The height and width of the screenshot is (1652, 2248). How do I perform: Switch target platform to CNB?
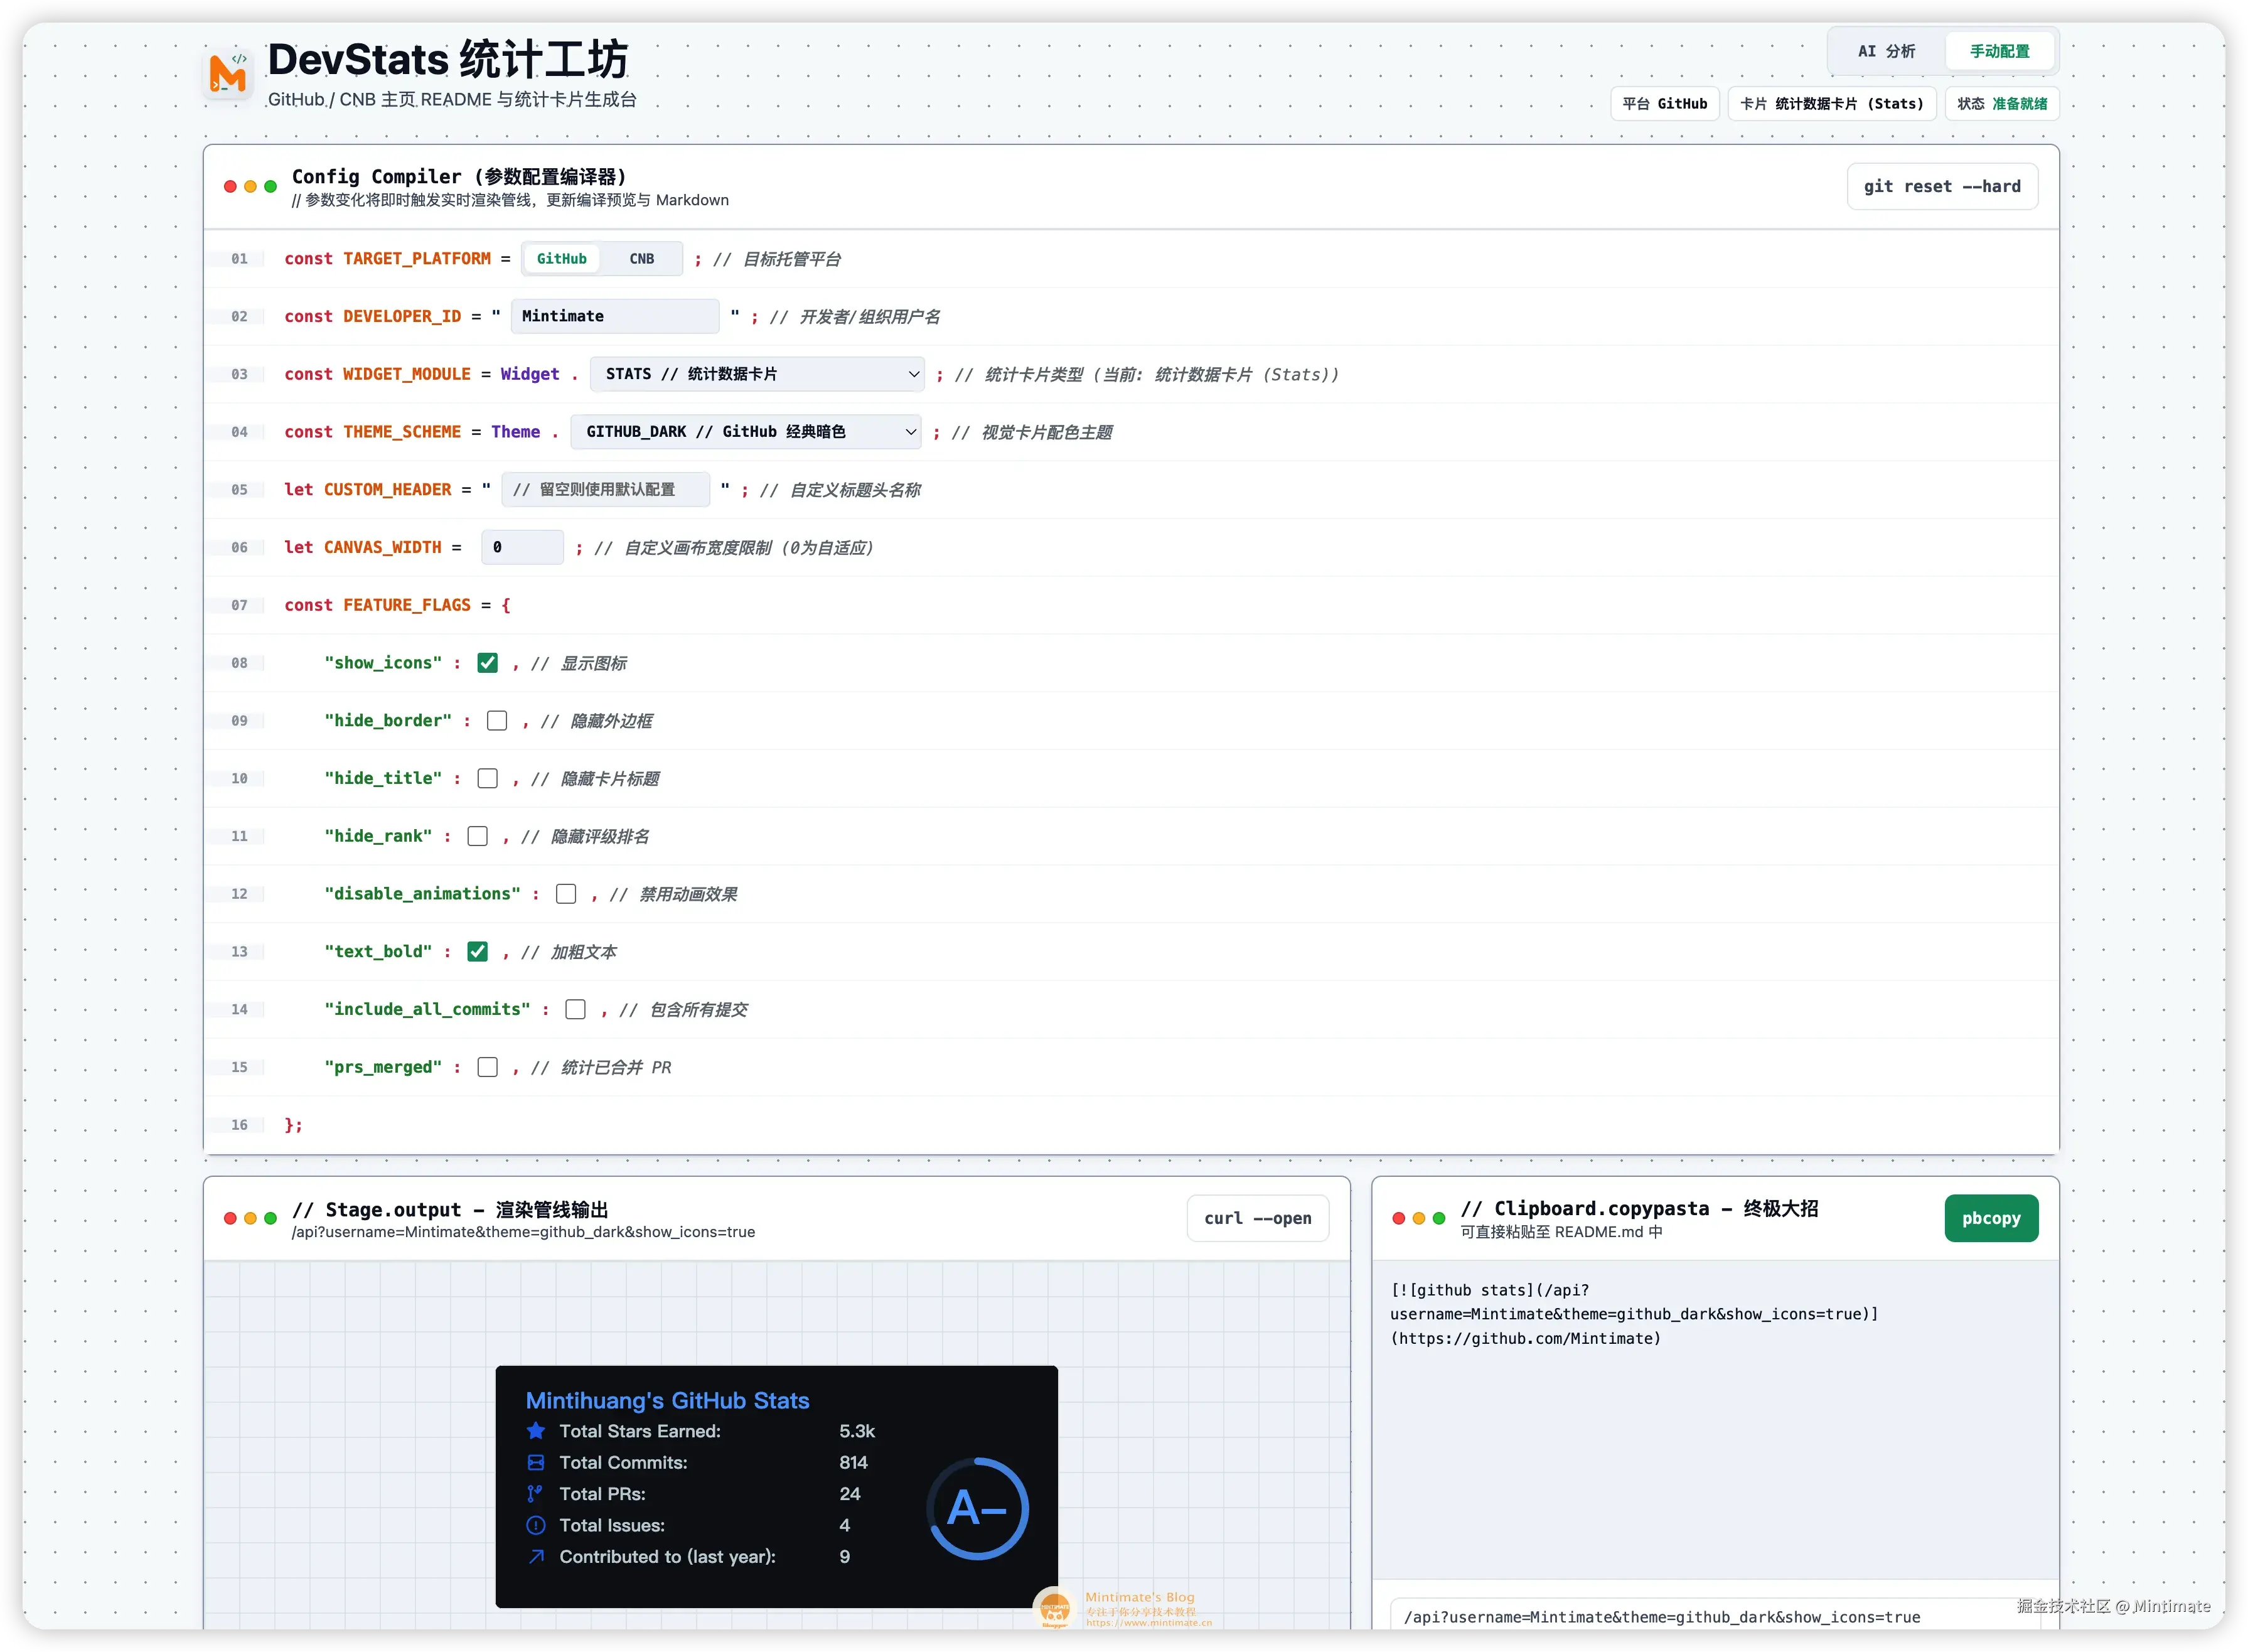642,259
